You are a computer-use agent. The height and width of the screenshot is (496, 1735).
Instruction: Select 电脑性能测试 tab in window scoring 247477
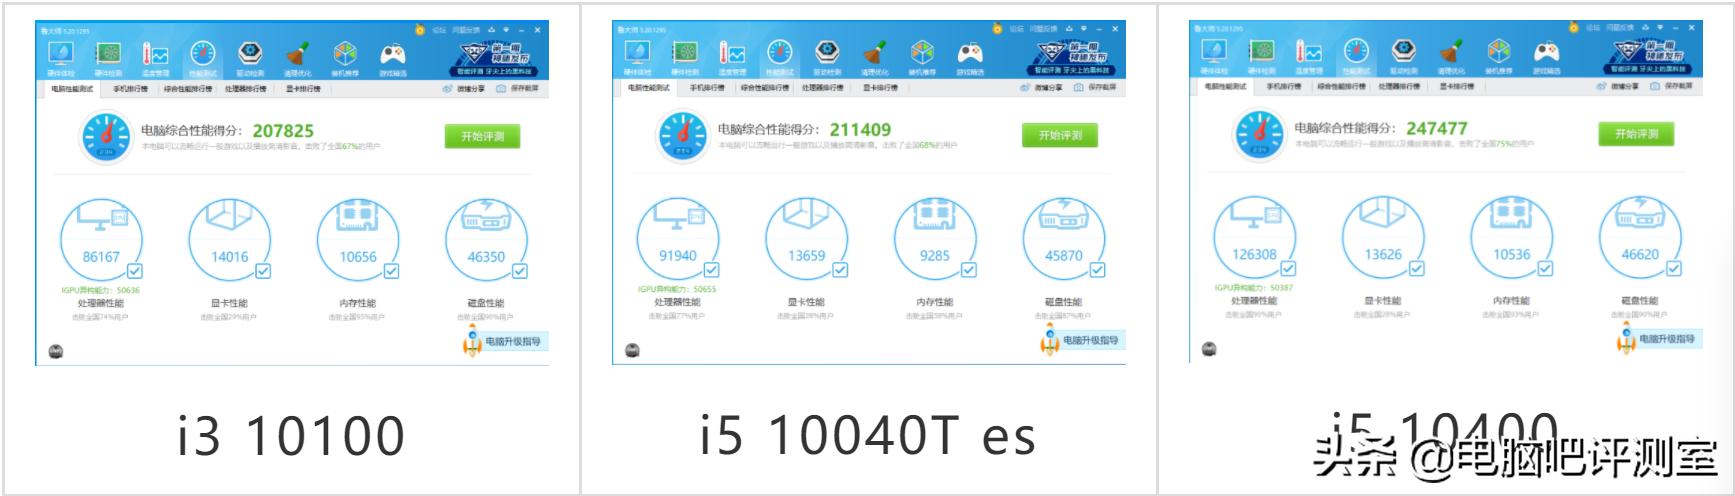click(x=1226, y=86)
